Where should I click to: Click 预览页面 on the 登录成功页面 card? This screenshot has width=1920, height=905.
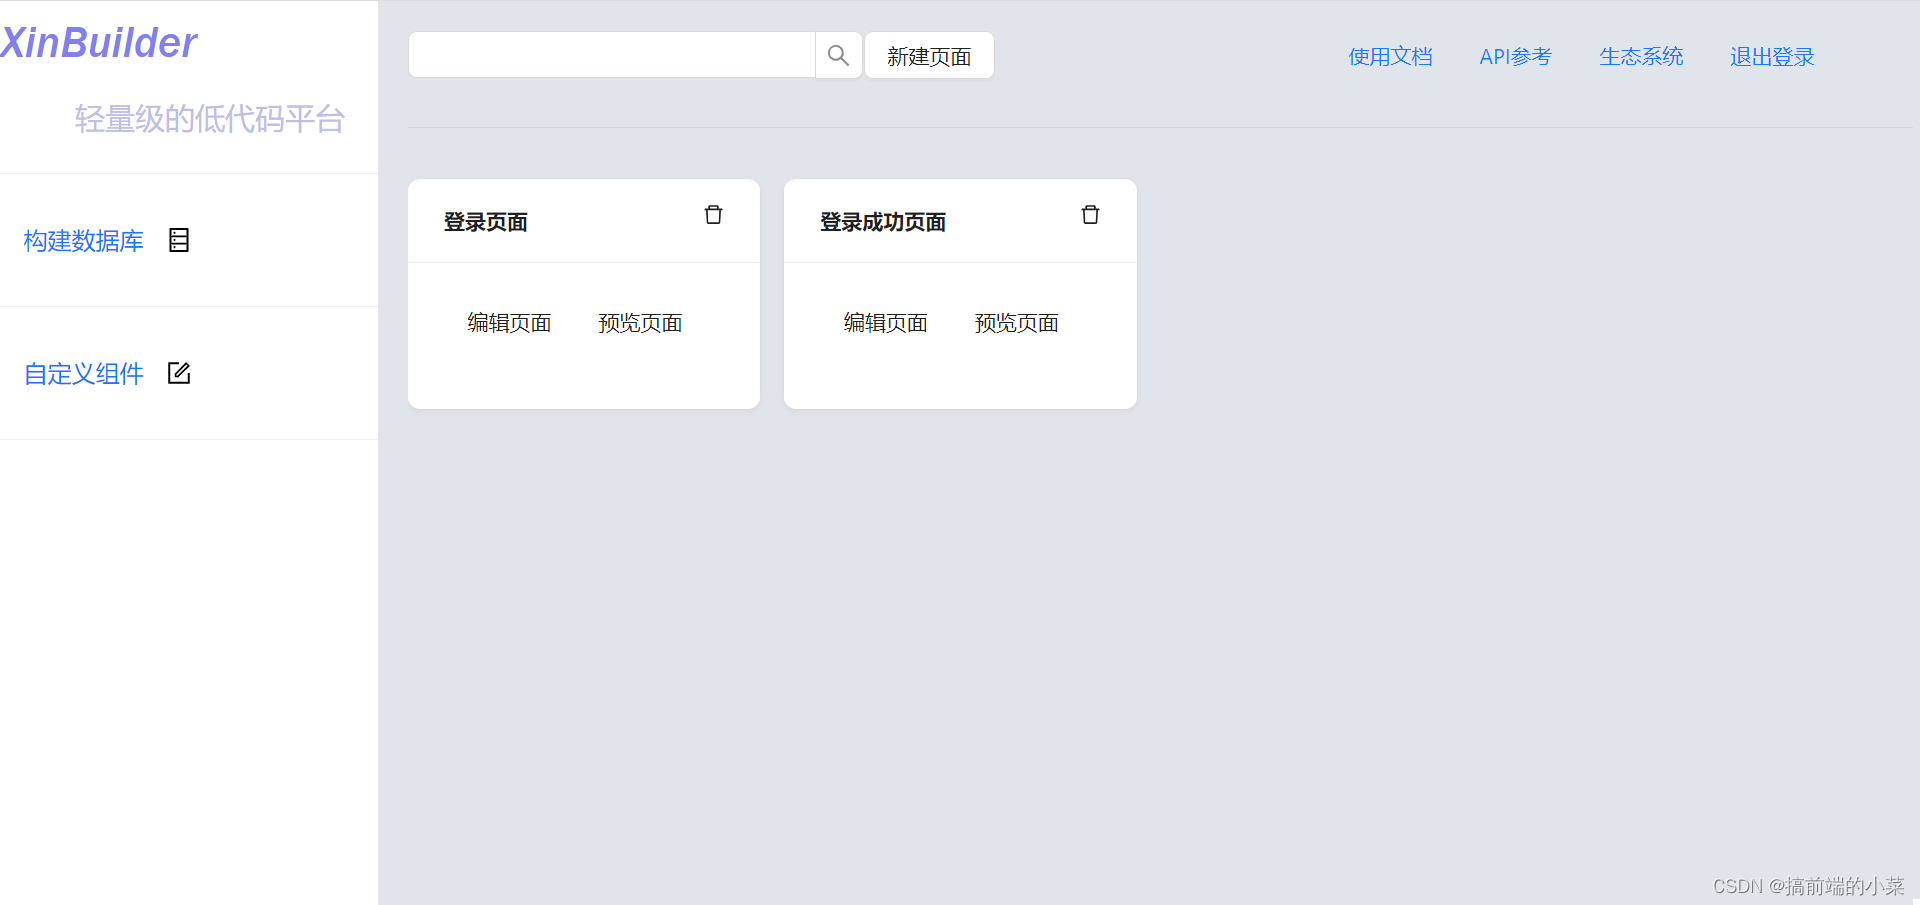1016,322
